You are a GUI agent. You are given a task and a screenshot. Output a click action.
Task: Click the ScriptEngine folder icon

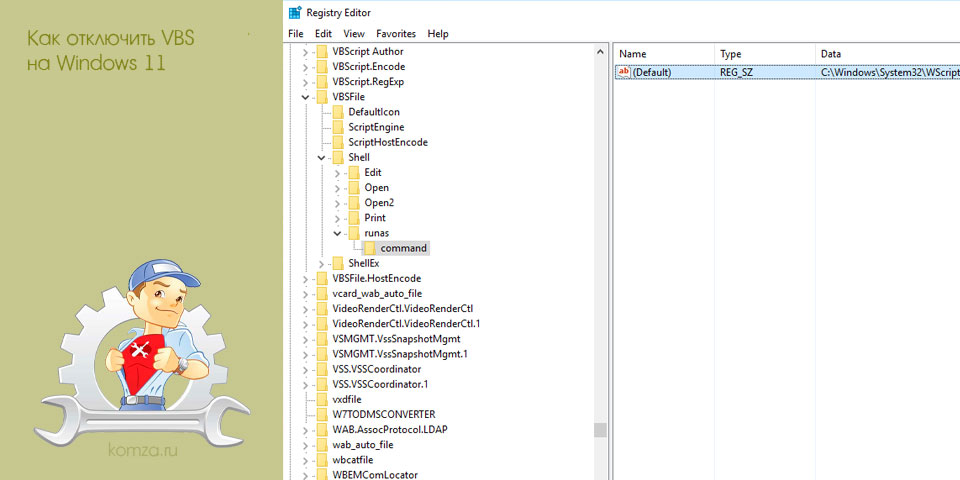[x=338, y=127]
